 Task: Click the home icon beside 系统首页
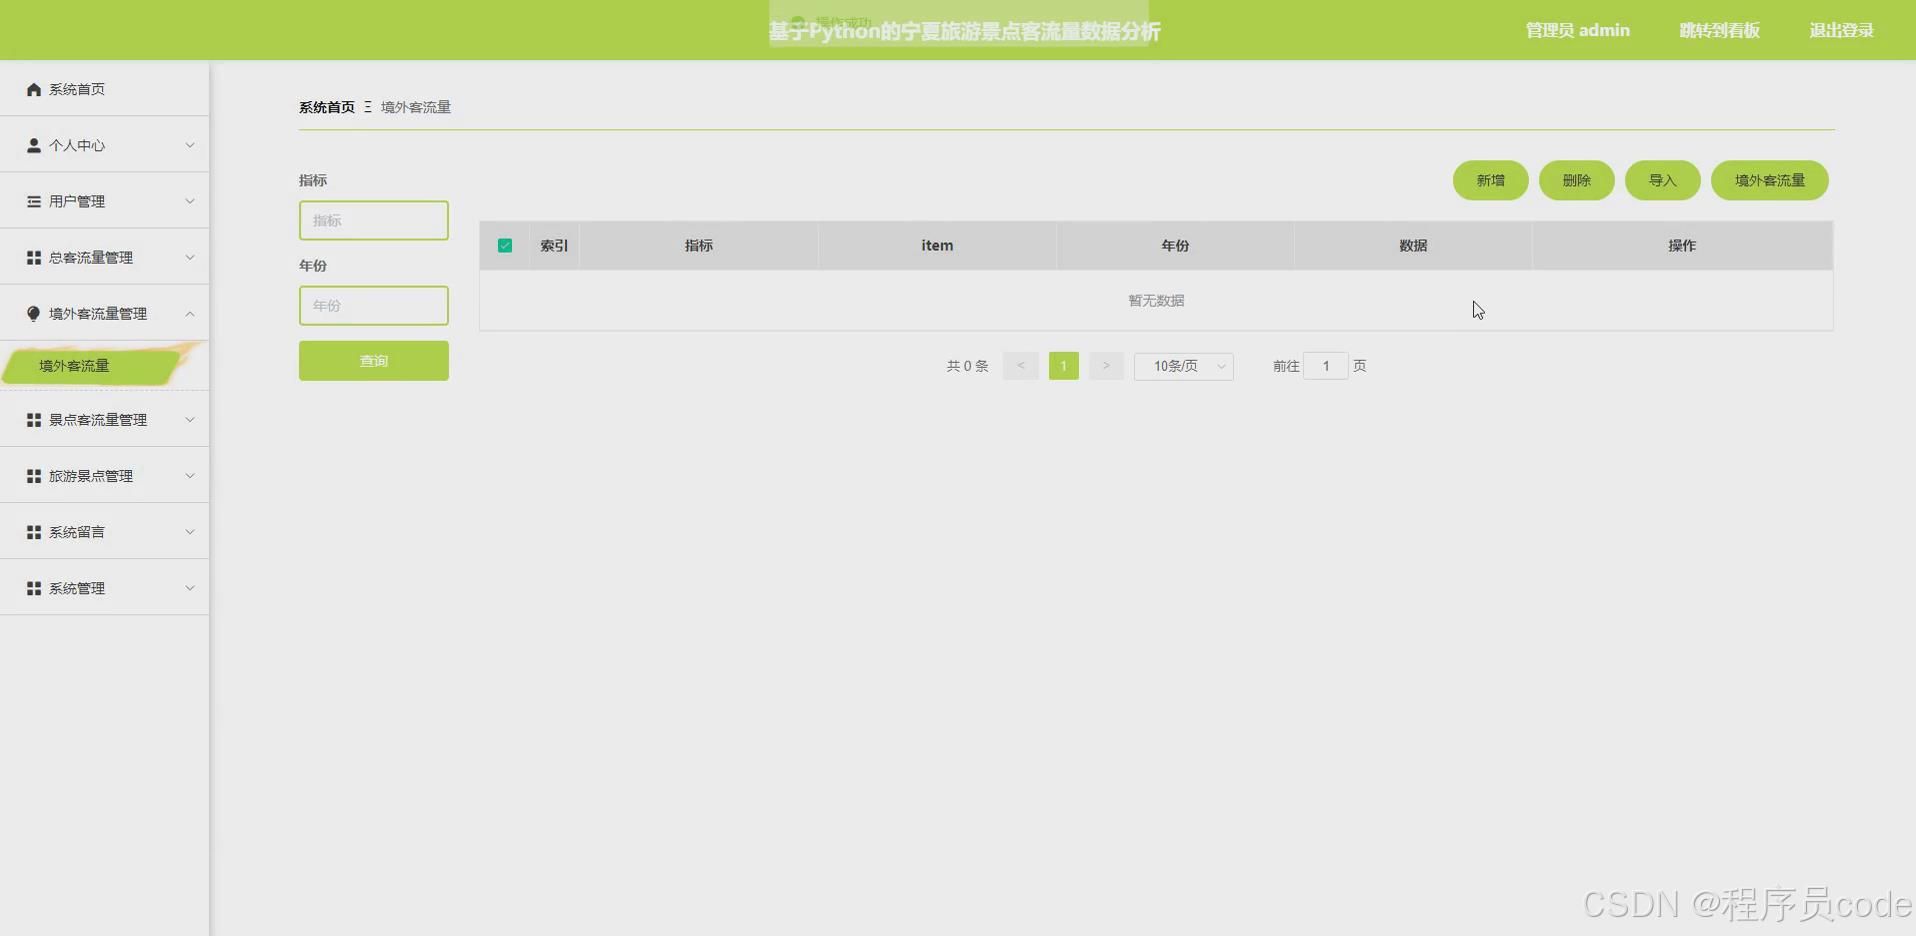34,89
